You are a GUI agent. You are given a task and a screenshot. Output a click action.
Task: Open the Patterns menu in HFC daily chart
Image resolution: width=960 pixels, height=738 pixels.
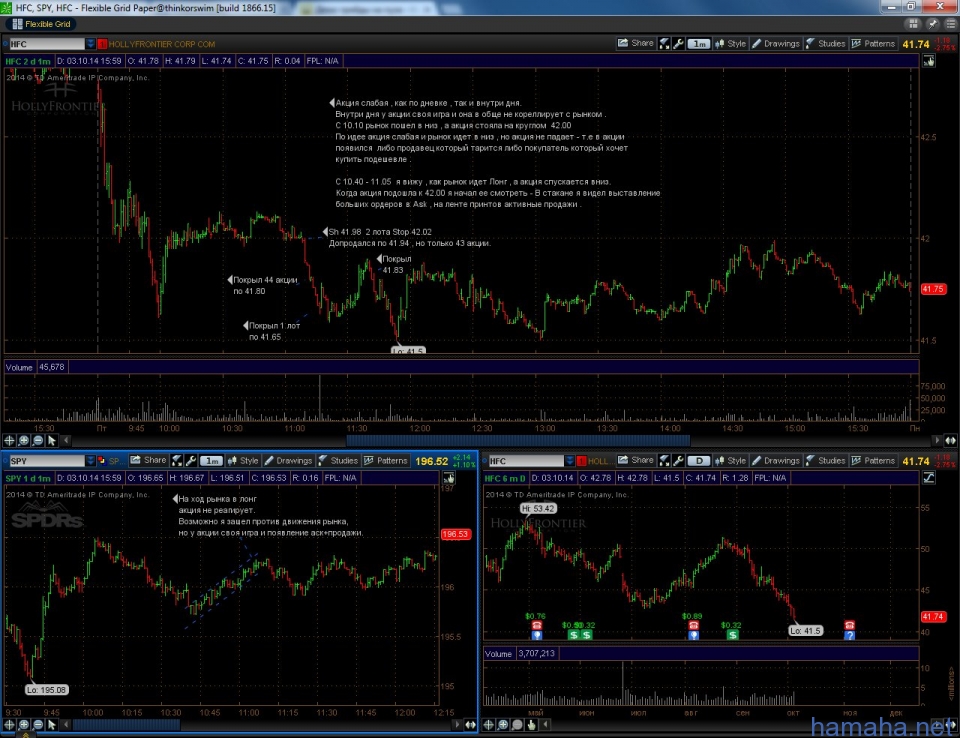coord(873,461)
